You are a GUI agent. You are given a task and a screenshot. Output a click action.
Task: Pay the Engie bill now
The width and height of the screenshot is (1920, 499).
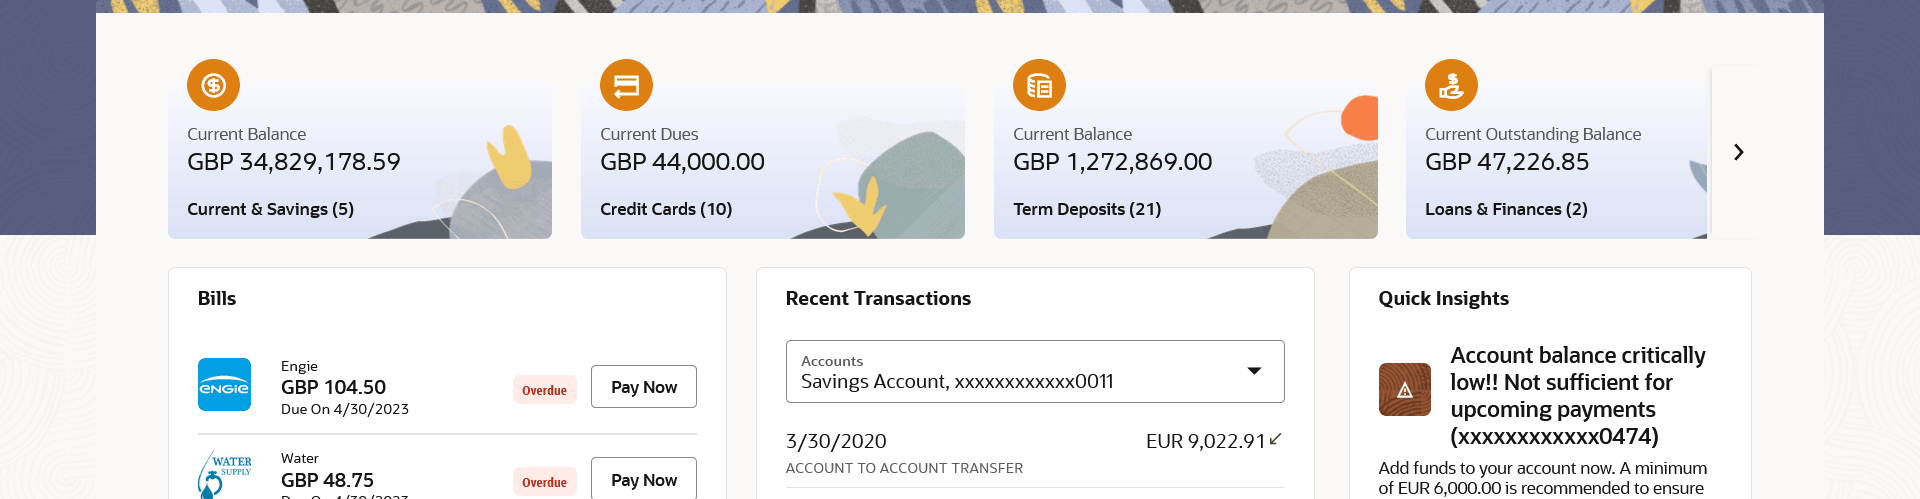643,387
